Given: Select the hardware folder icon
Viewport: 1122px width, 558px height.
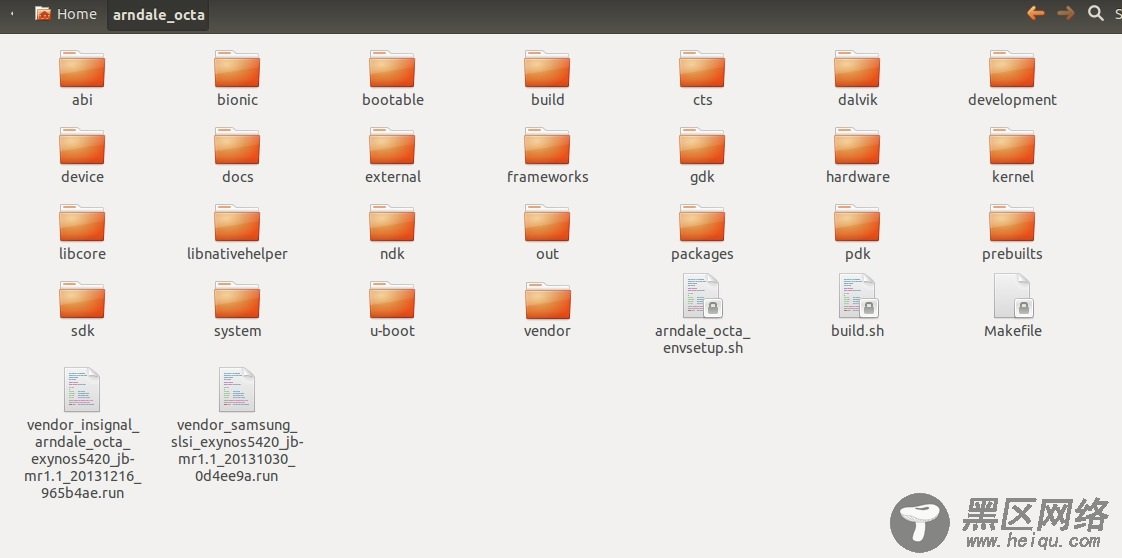Looking at the screenshot, I should [857, 146].
